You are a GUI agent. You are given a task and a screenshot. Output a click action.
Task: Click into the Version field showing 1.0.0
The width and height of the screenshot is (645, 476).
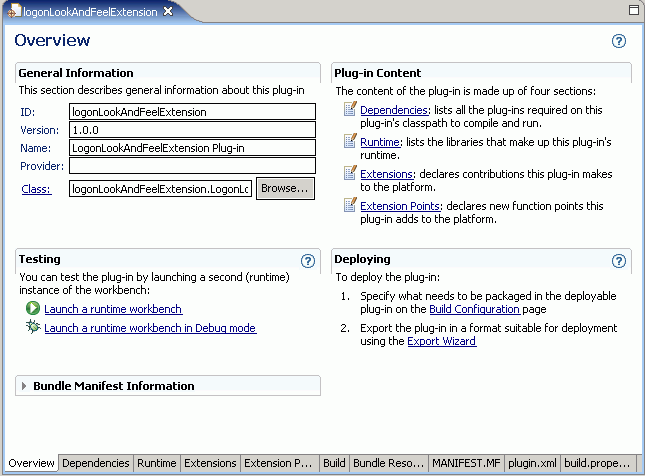pyautogui.click(x=192, y=130)
